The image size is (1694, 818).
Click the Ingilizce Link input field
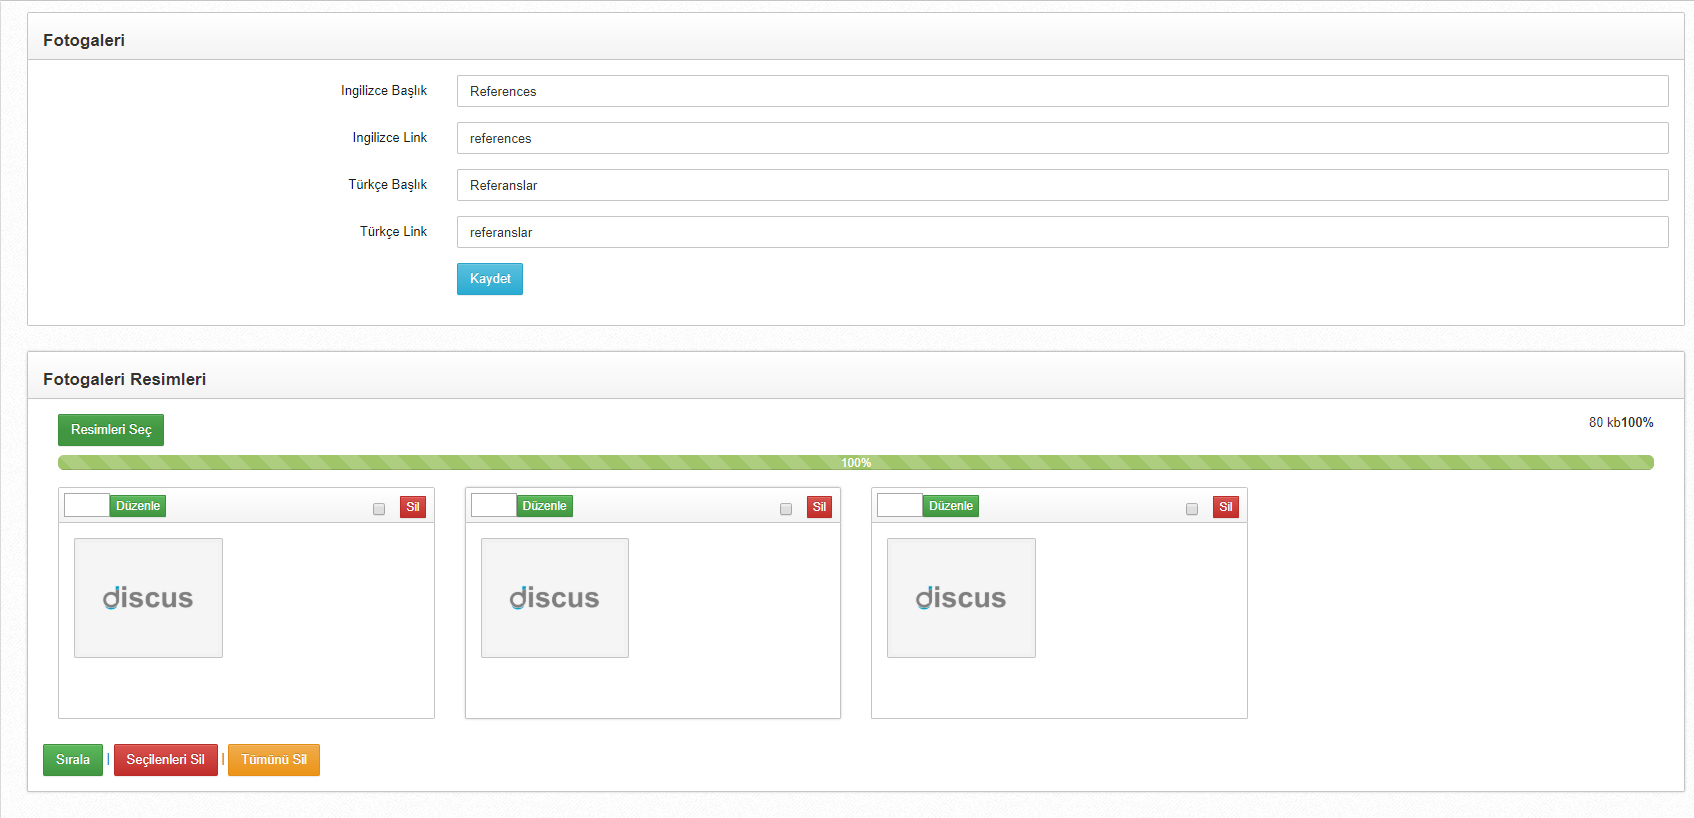click(1062, 138)
